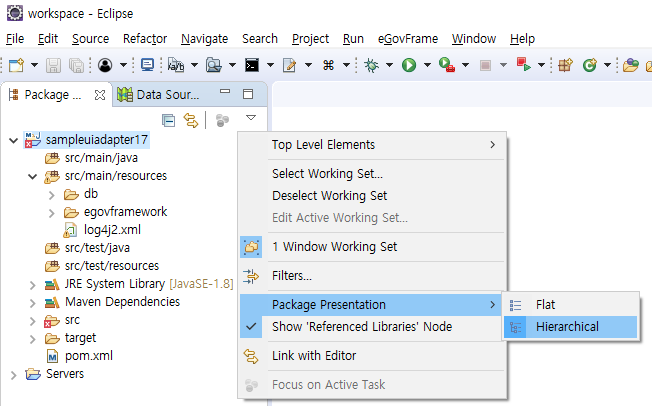This screenshot has height=406, width=652.
Task: Expand the egovframework folder
Action: [x=52, y=212]
